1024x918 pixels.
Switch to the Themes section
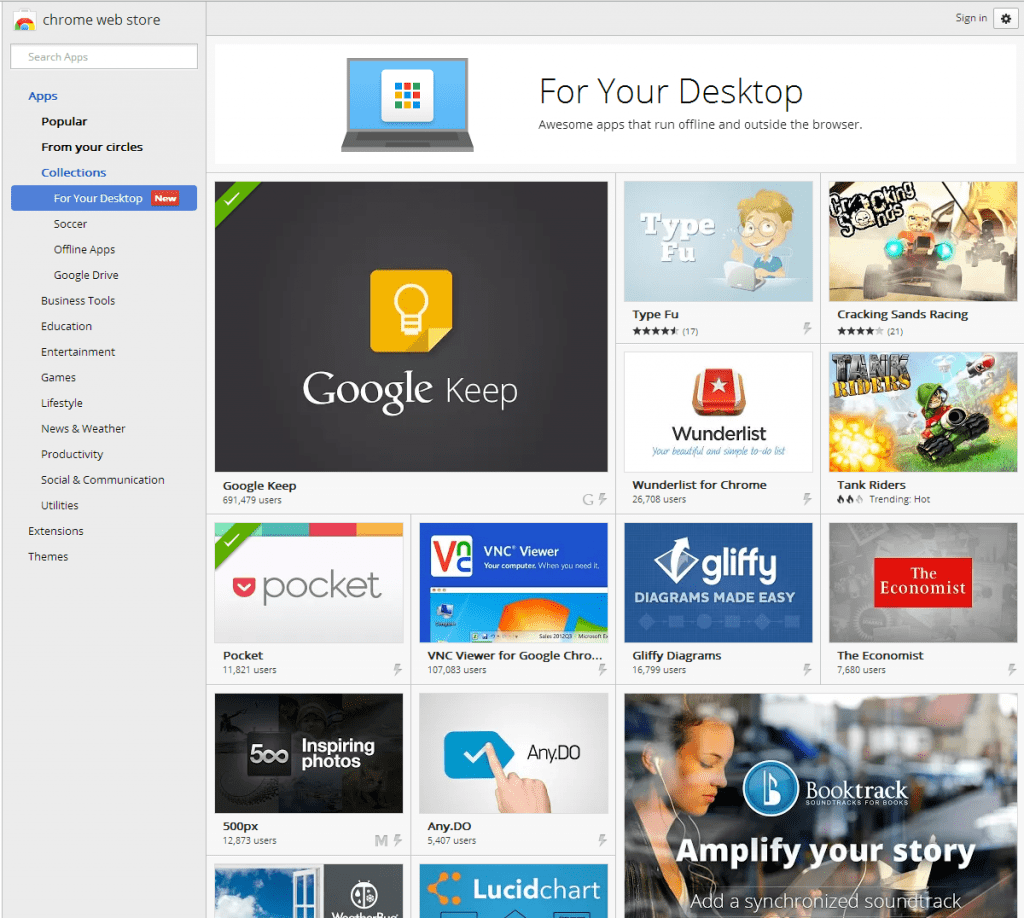(47, 556)
